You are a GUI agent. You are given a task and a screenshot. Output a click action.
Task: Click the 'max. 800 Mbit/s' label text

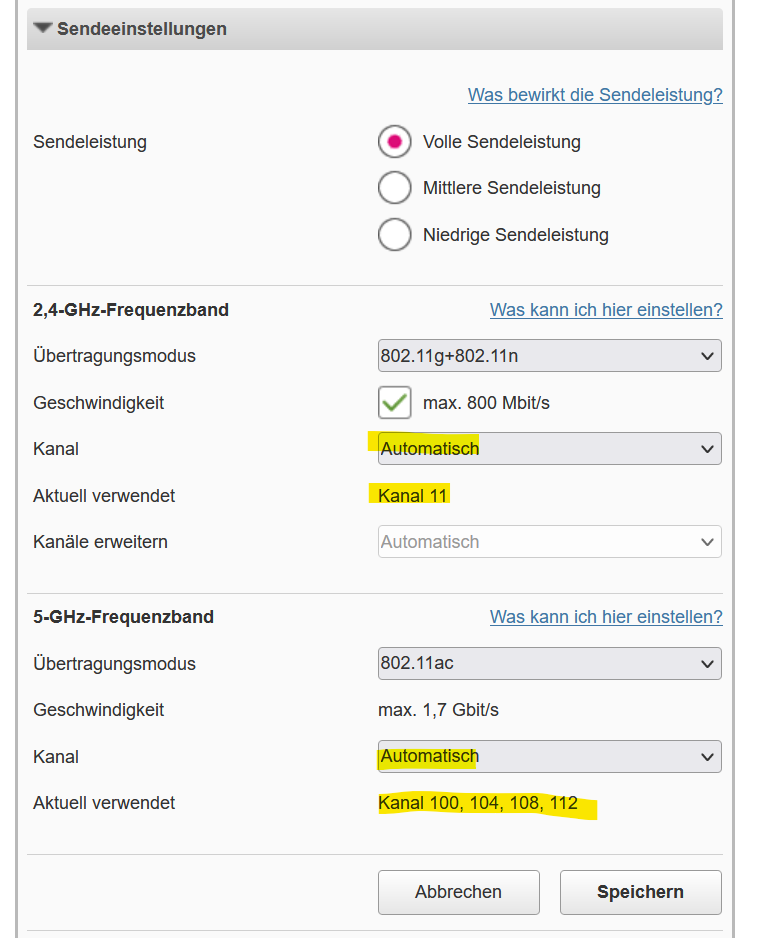486,403
